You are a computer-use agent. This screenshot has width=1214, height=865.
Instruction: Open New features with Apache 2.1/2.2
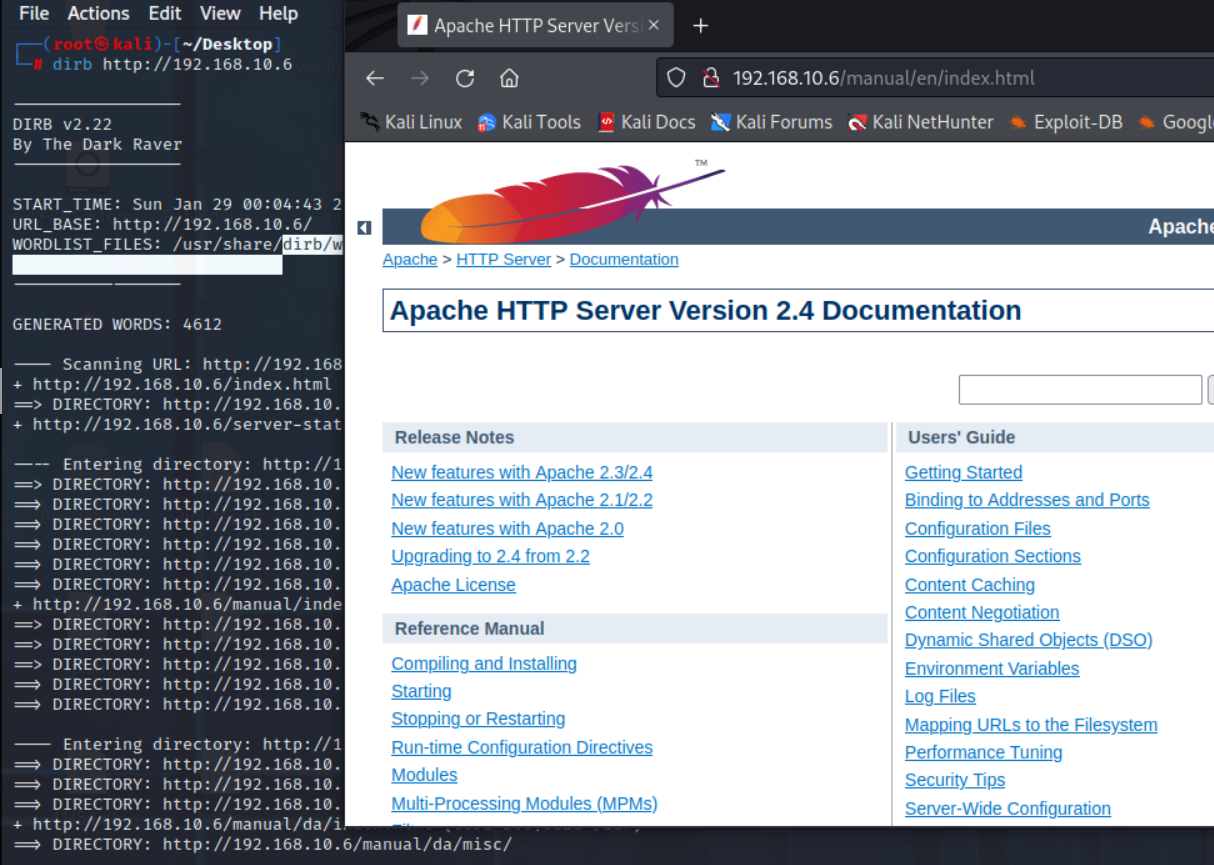[x=522, y=500]
